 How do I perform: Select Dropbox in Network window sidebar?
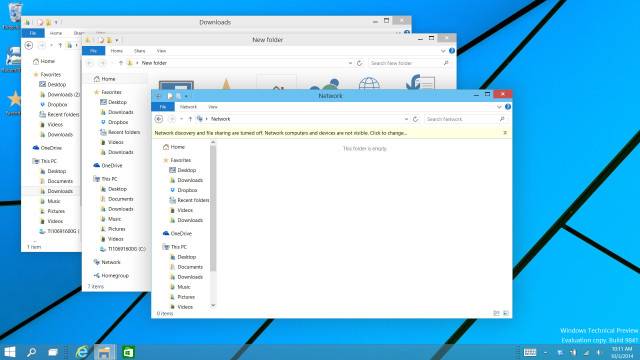pos(183,190)
